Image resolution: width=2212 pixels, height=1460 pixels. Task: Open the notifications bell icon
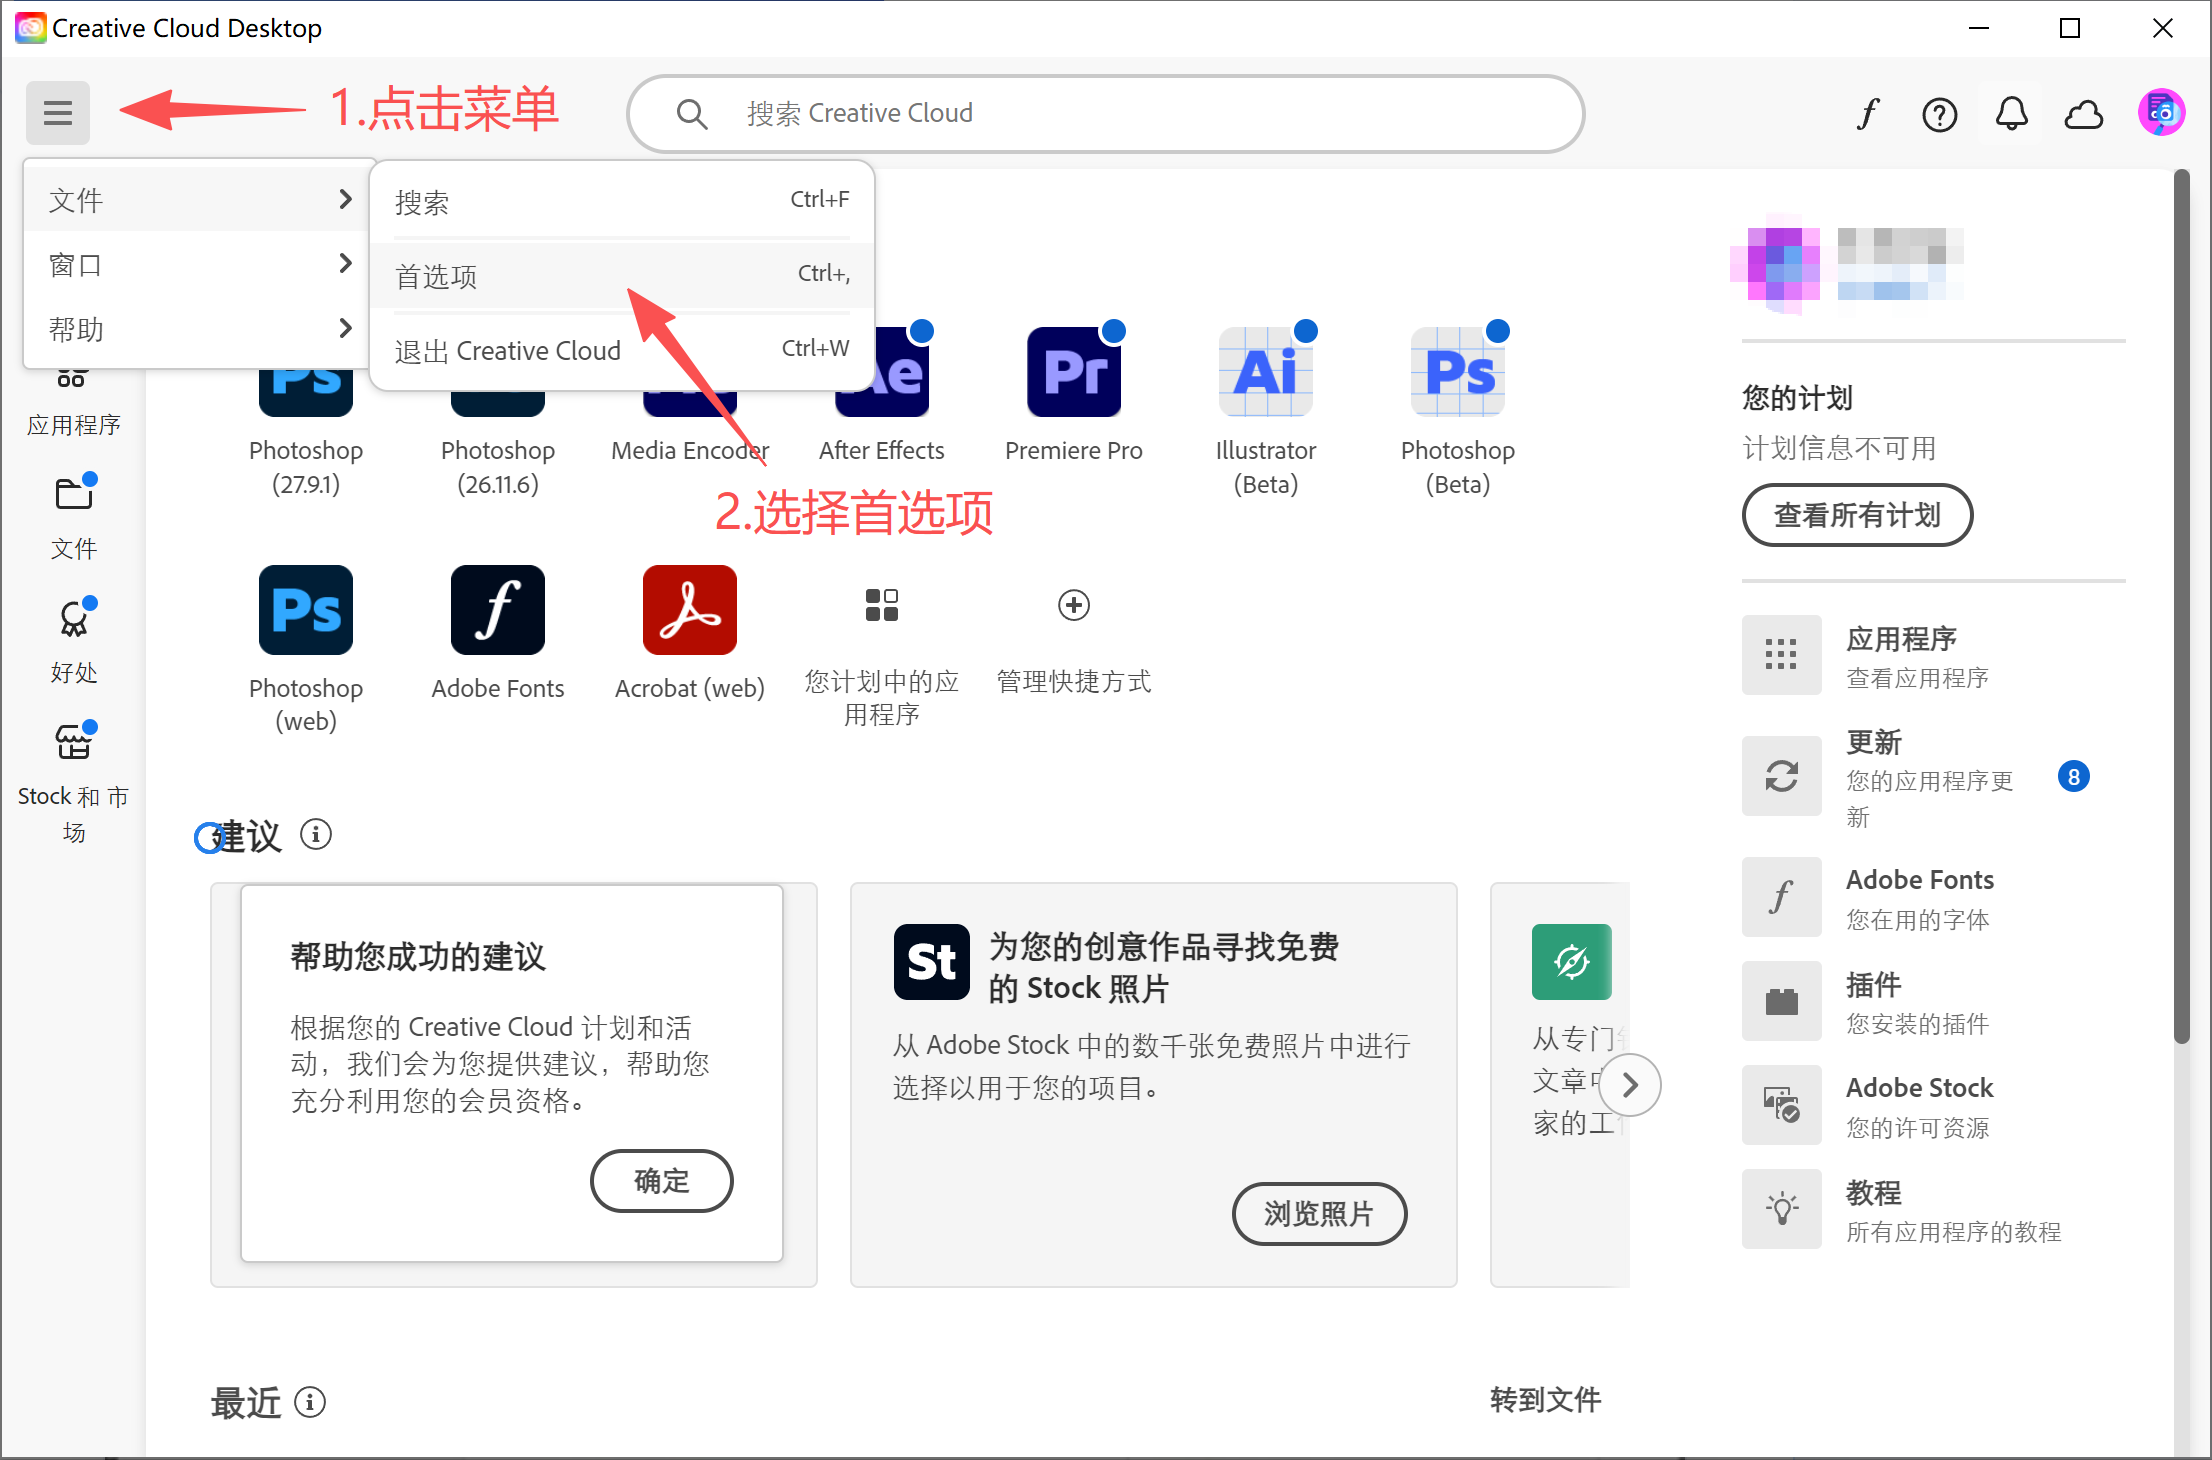2012,114
